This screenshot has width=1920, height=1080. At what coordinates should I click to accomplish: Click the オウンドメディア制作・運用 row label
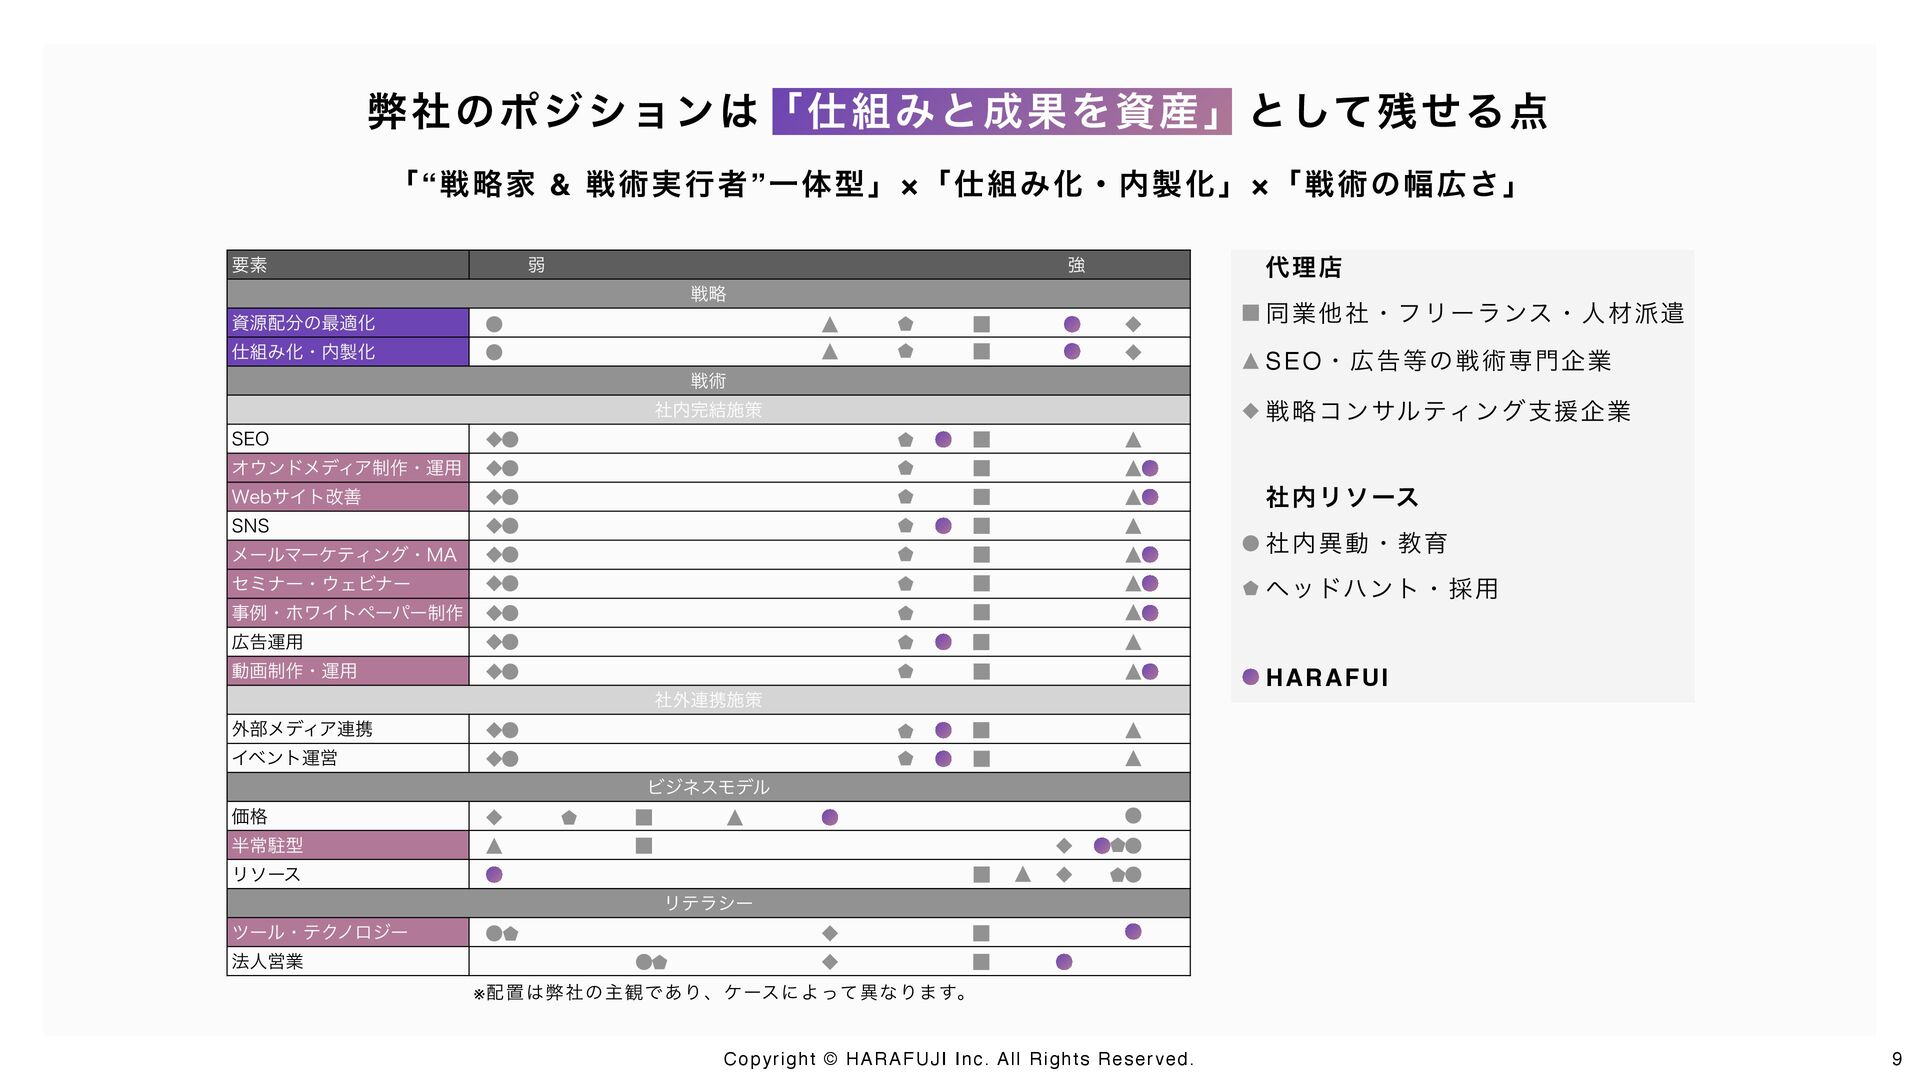pos(347,468)
